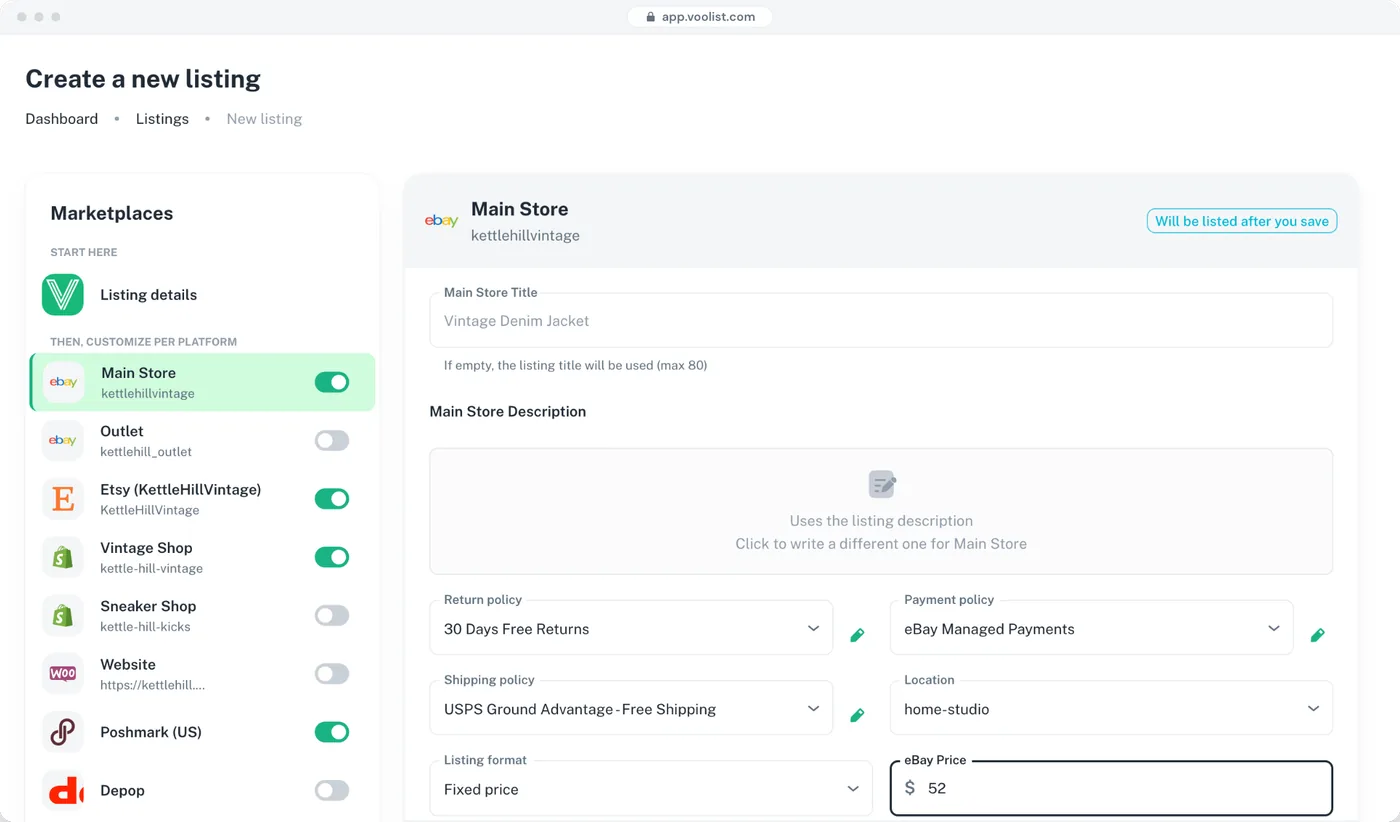Open the Location dropdown showing home-studio
This screenshot has width=1400, height=822.
click(1111, 708)
